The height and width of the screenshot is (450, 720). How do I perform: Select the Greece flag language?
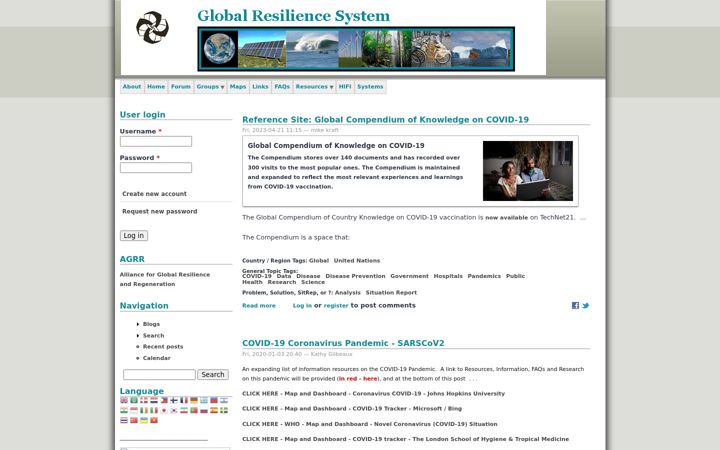(204, 400)
